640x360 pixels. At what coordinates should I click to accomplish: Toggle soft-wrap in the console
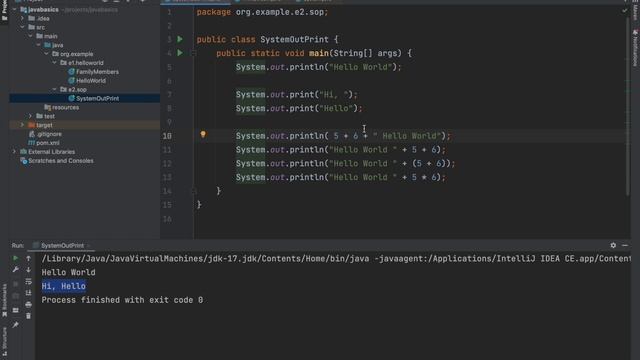click(x=29, y=281)
